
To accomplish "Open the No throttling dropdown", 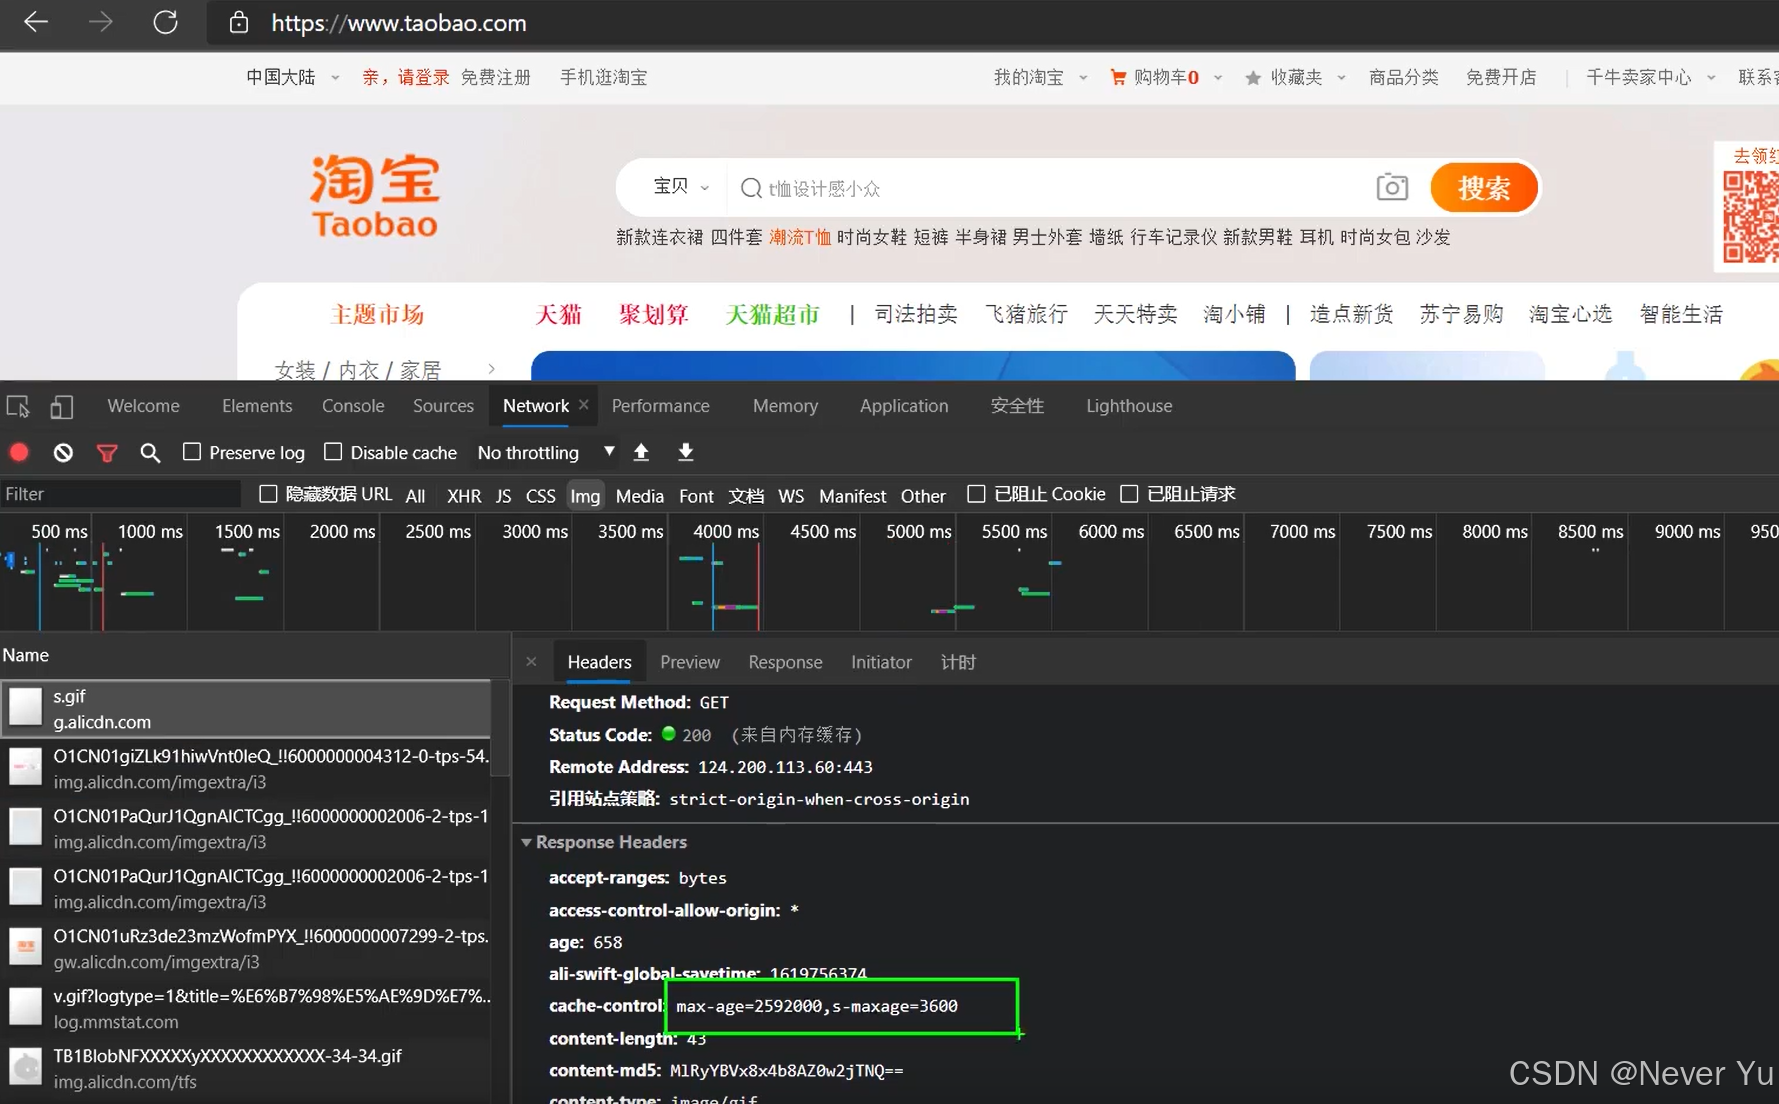I will (x=545, y=452).
